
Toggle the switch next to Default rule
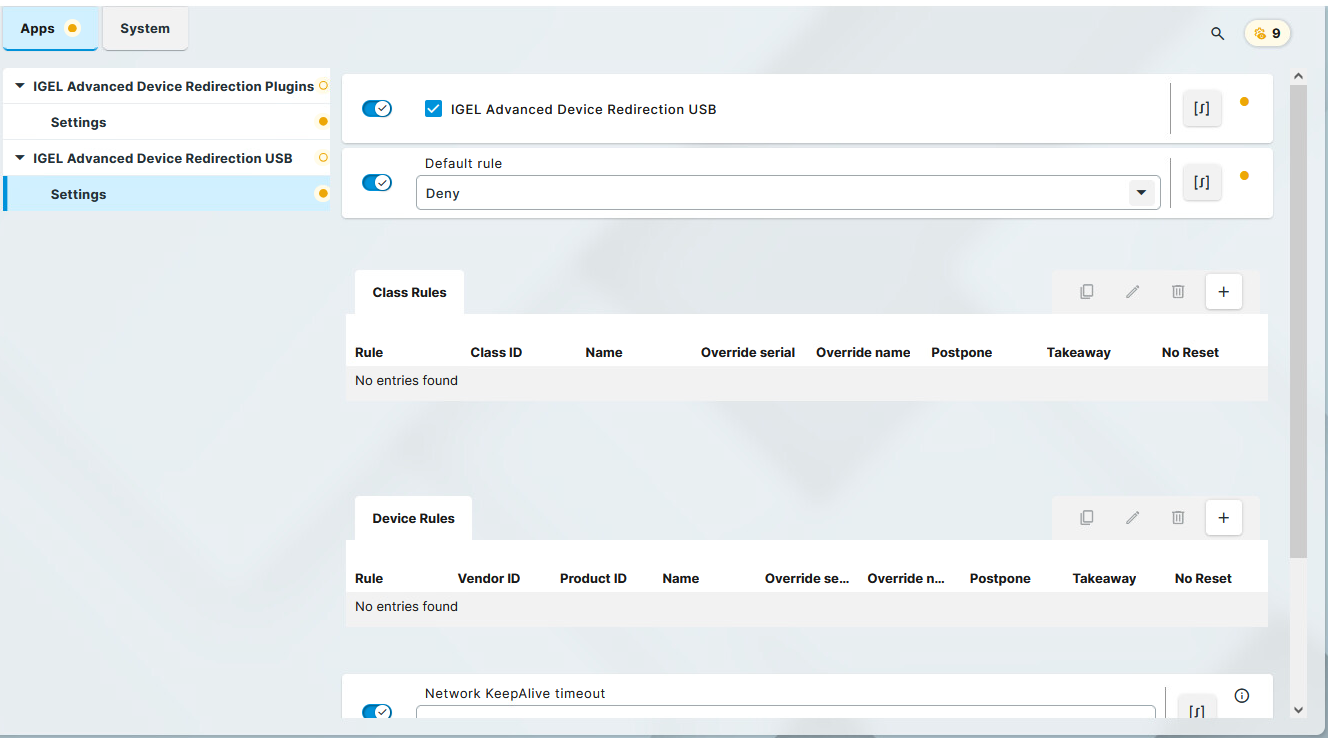[376, 183]
